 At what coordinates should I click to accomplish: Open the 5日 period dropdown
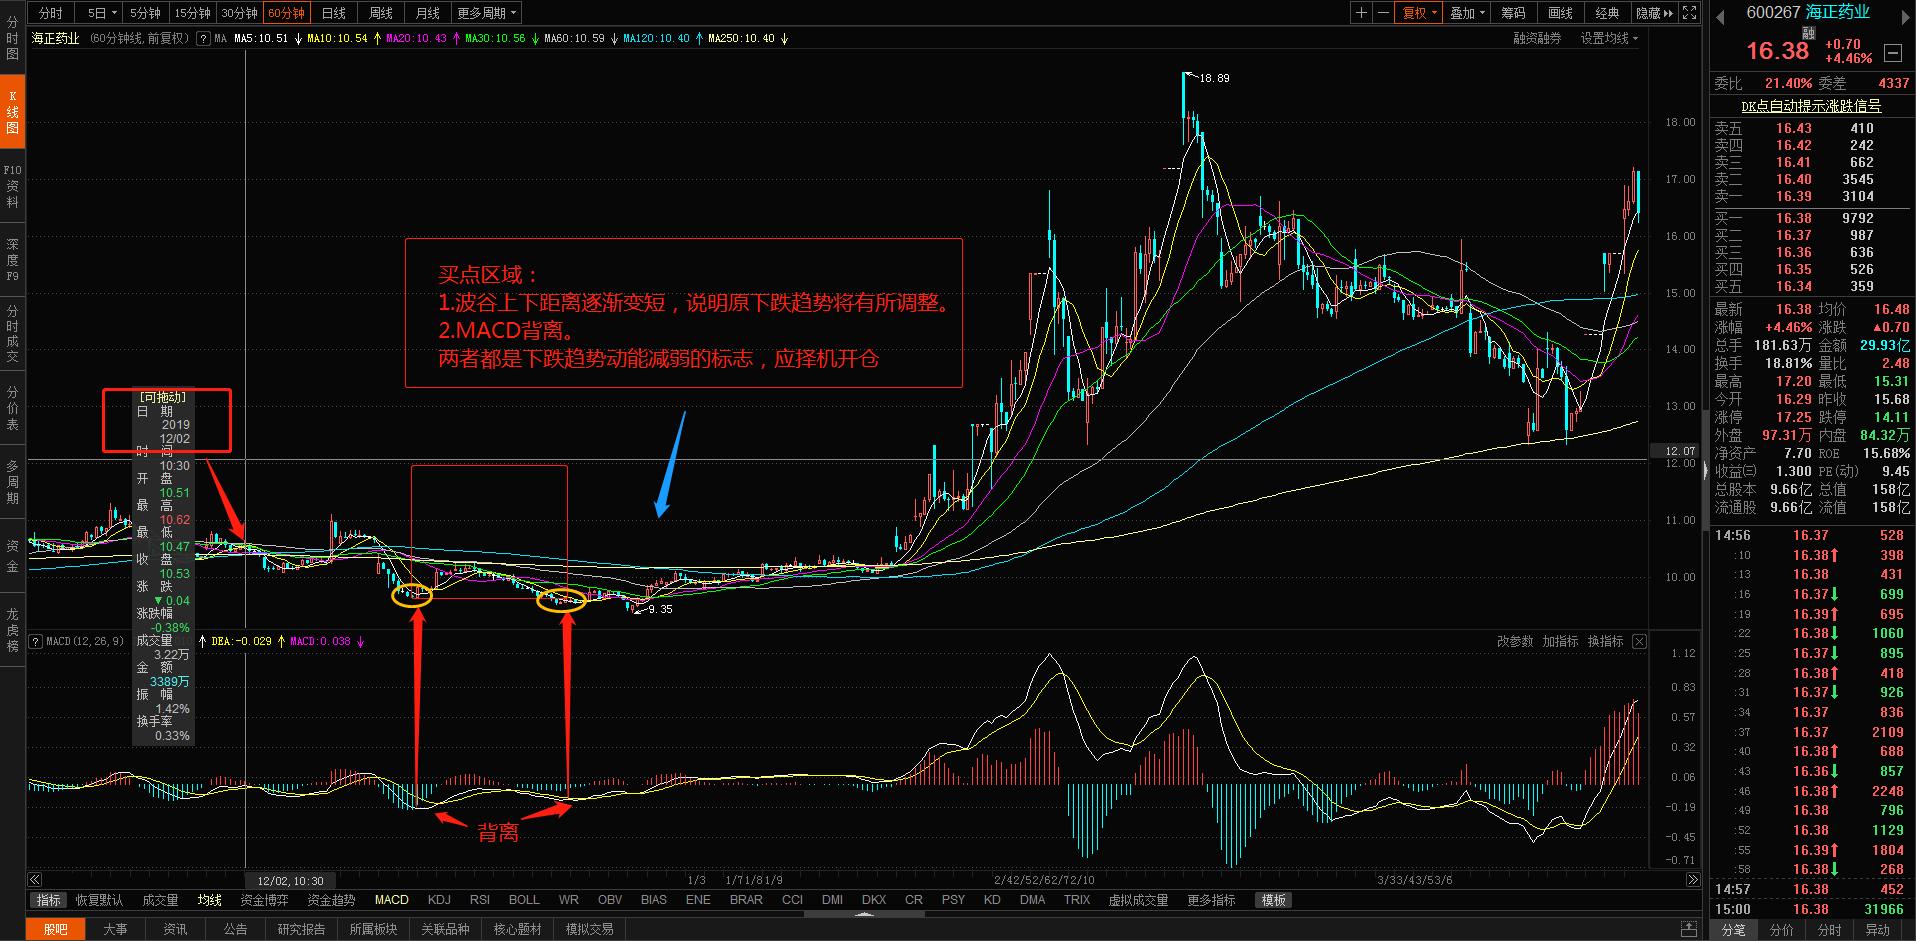coord(102,13)
